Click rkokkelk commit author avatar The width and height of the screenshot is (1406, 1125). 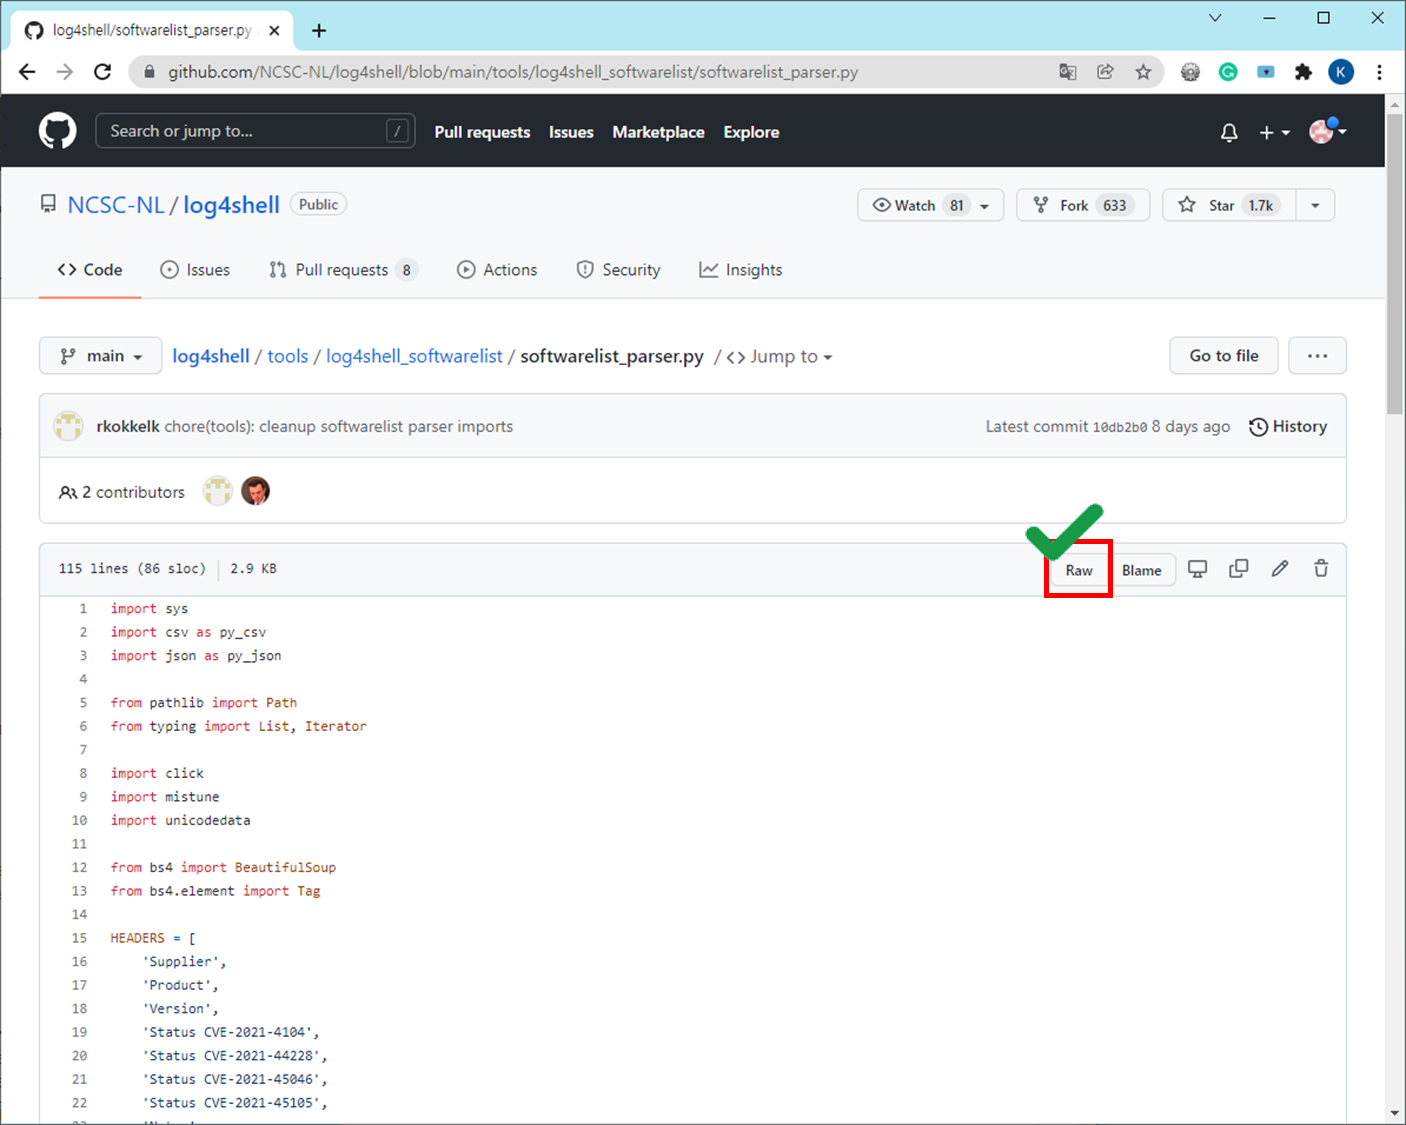coord(68,426)
